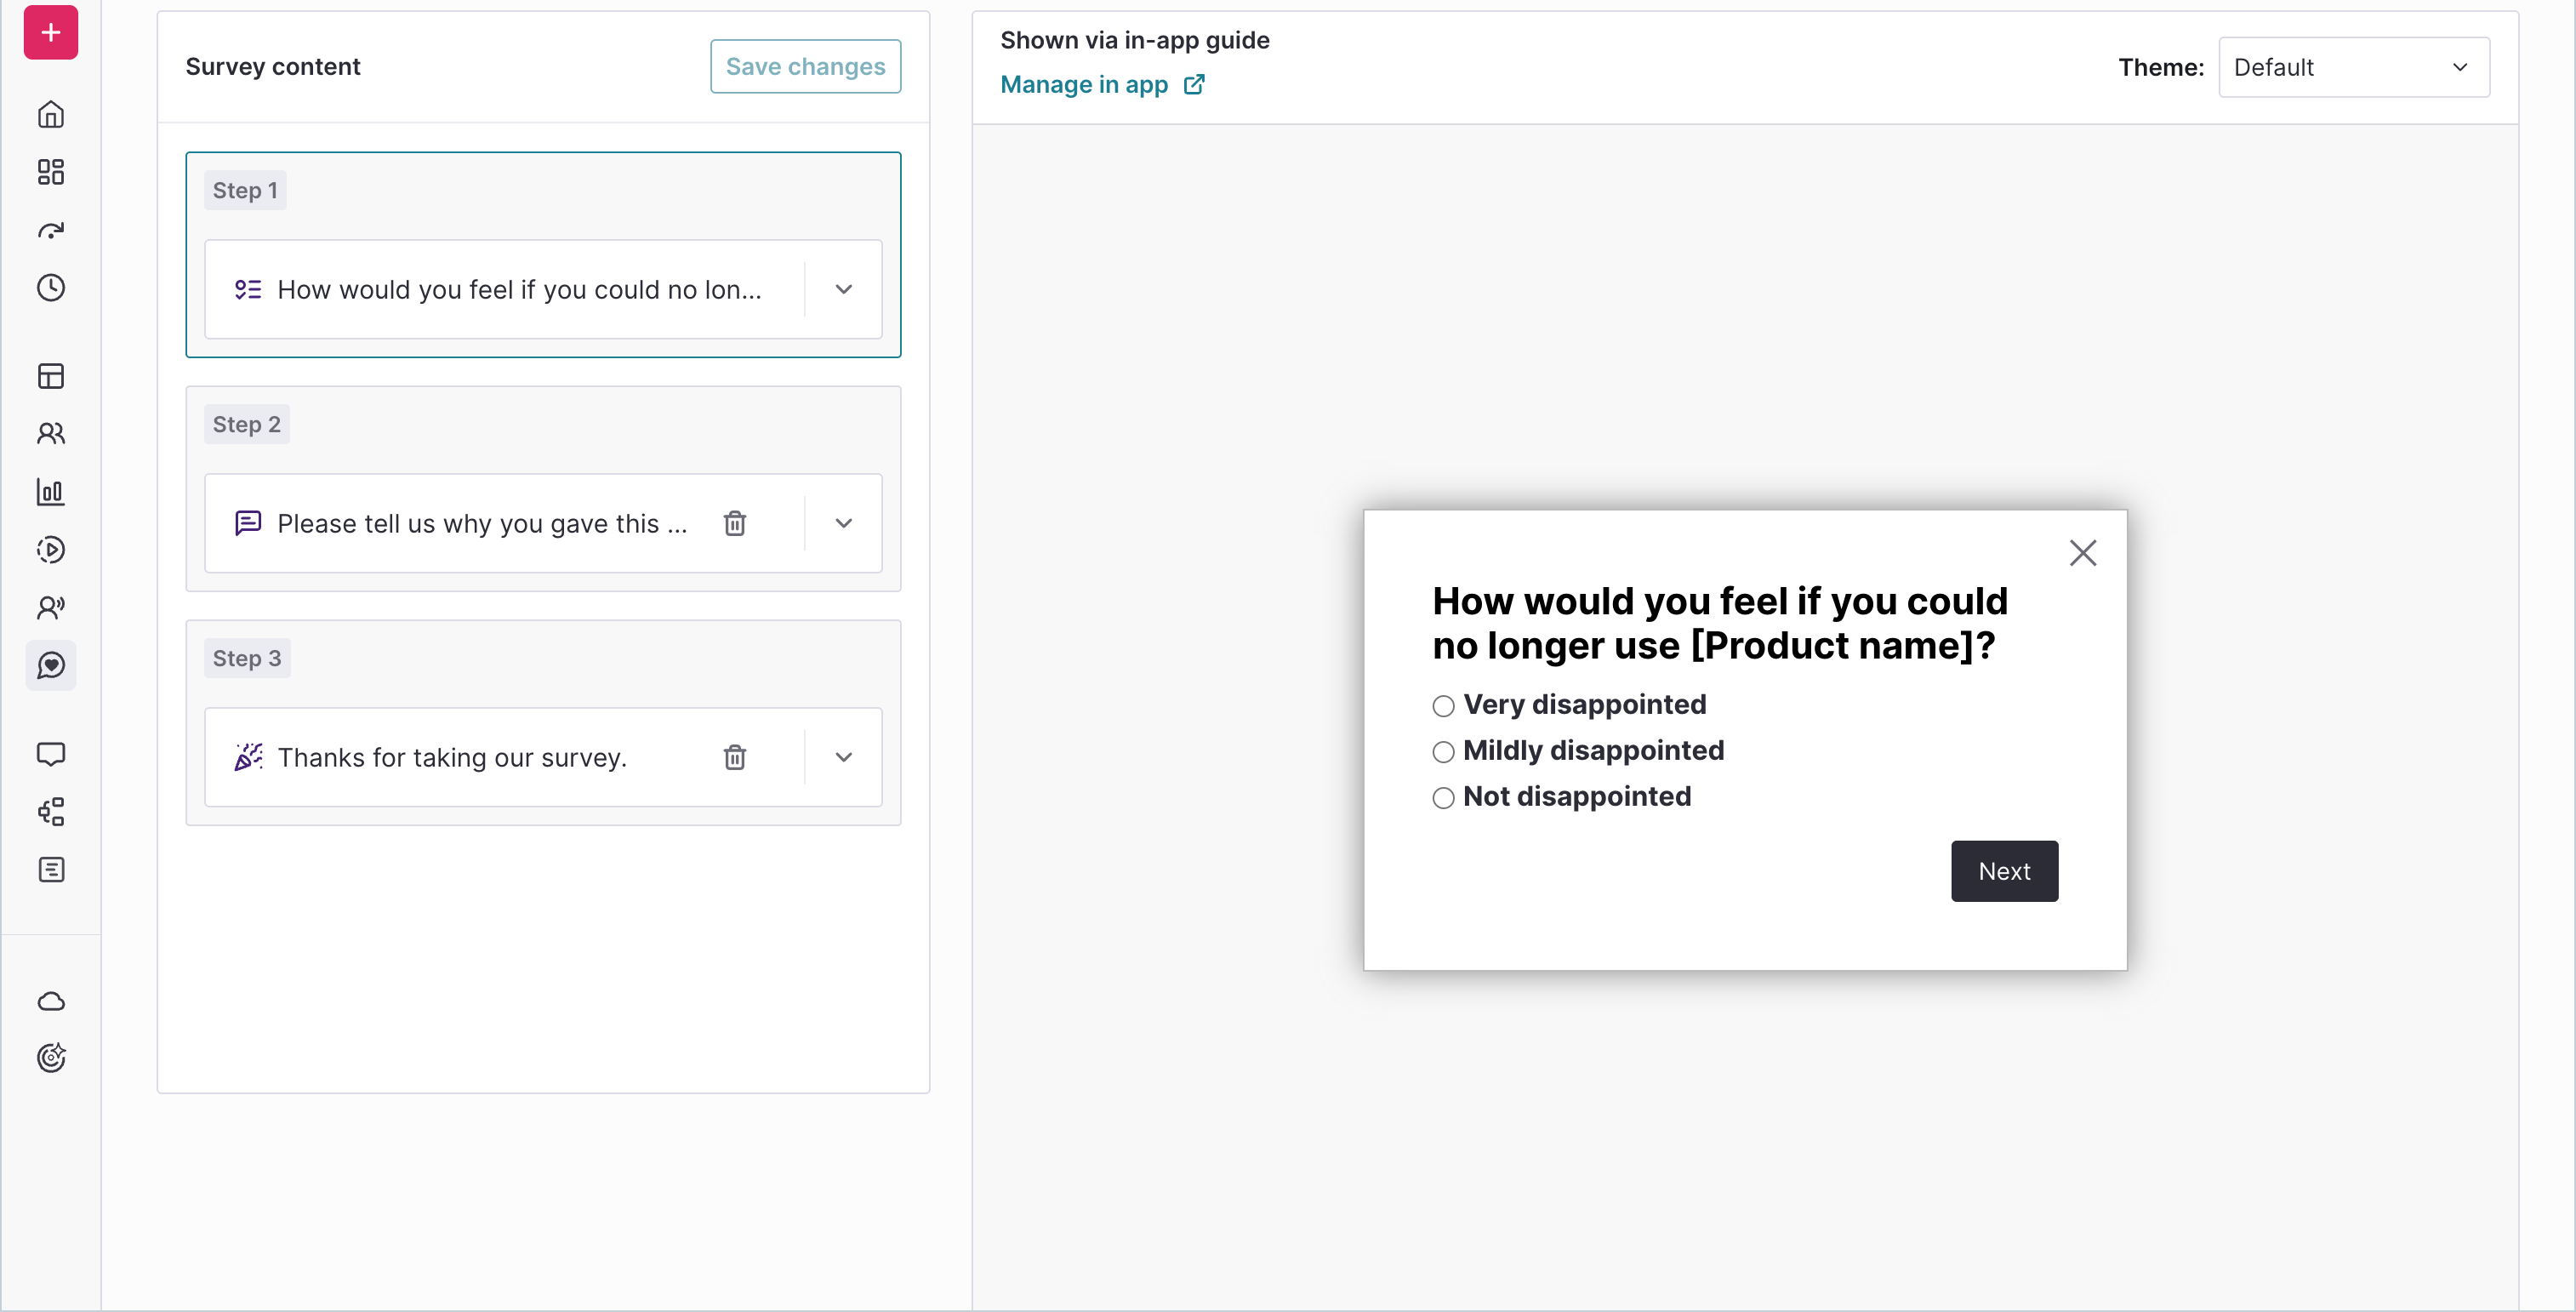Open the connected squares flow icon
The image size is (2576, 1312).
(x=51, y=811)
